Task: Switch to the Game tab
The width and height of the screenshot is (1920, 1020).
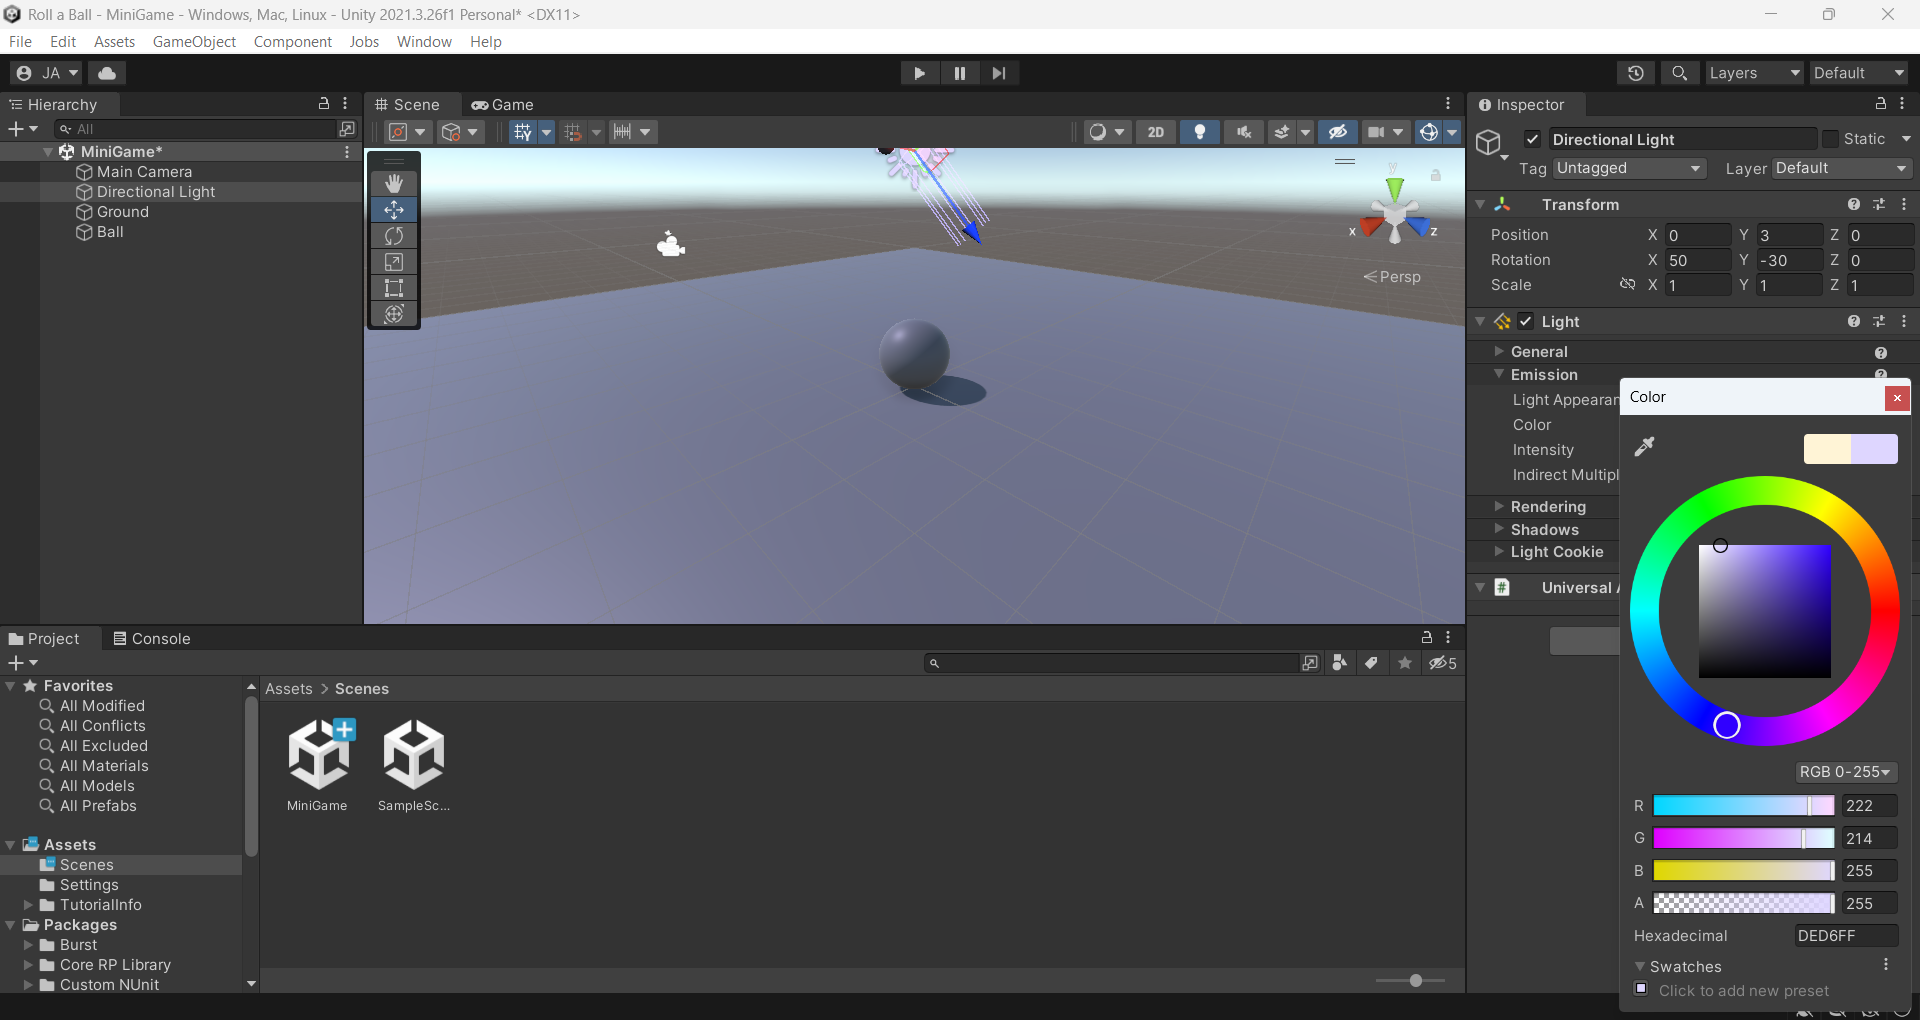Action: click(503, 105)
